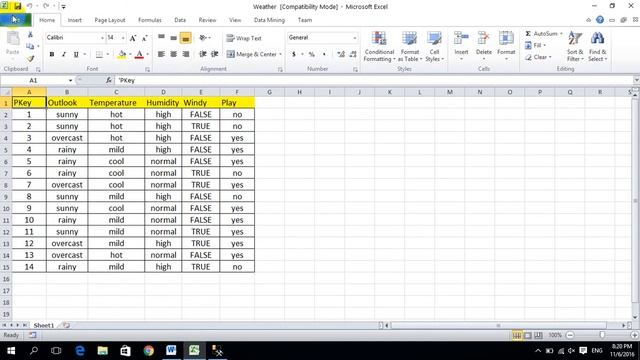Toggle Top Align
The width and height of the screenshot is (640, 360).
point(162,38)
